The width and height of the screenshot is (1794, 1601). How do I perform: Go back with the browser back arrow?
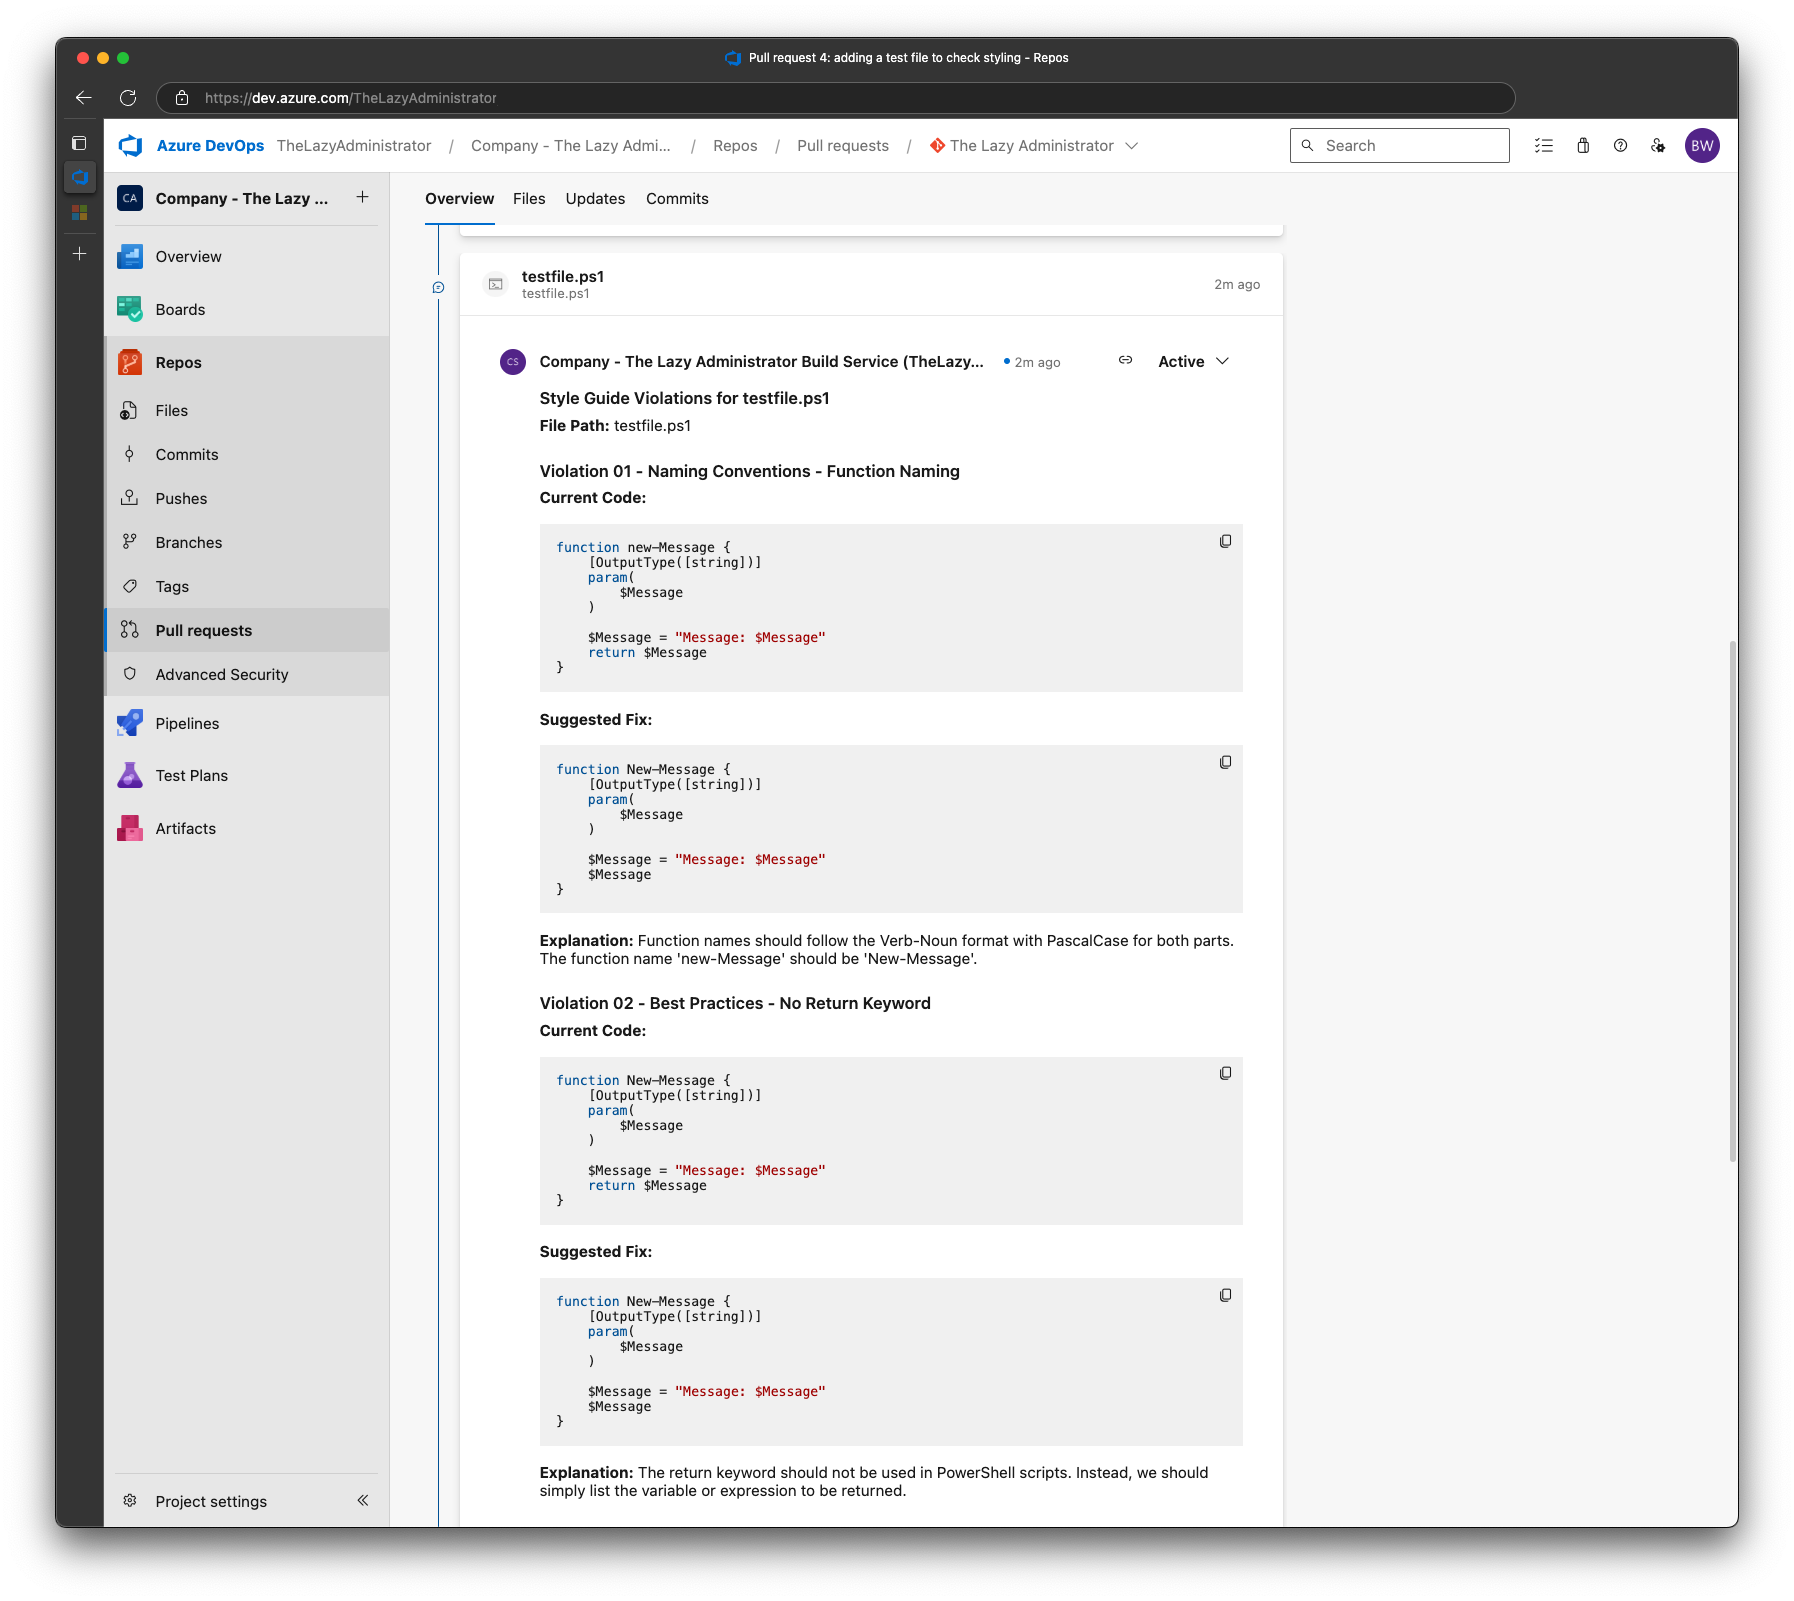pyautogui.click(x=84, y=98)
